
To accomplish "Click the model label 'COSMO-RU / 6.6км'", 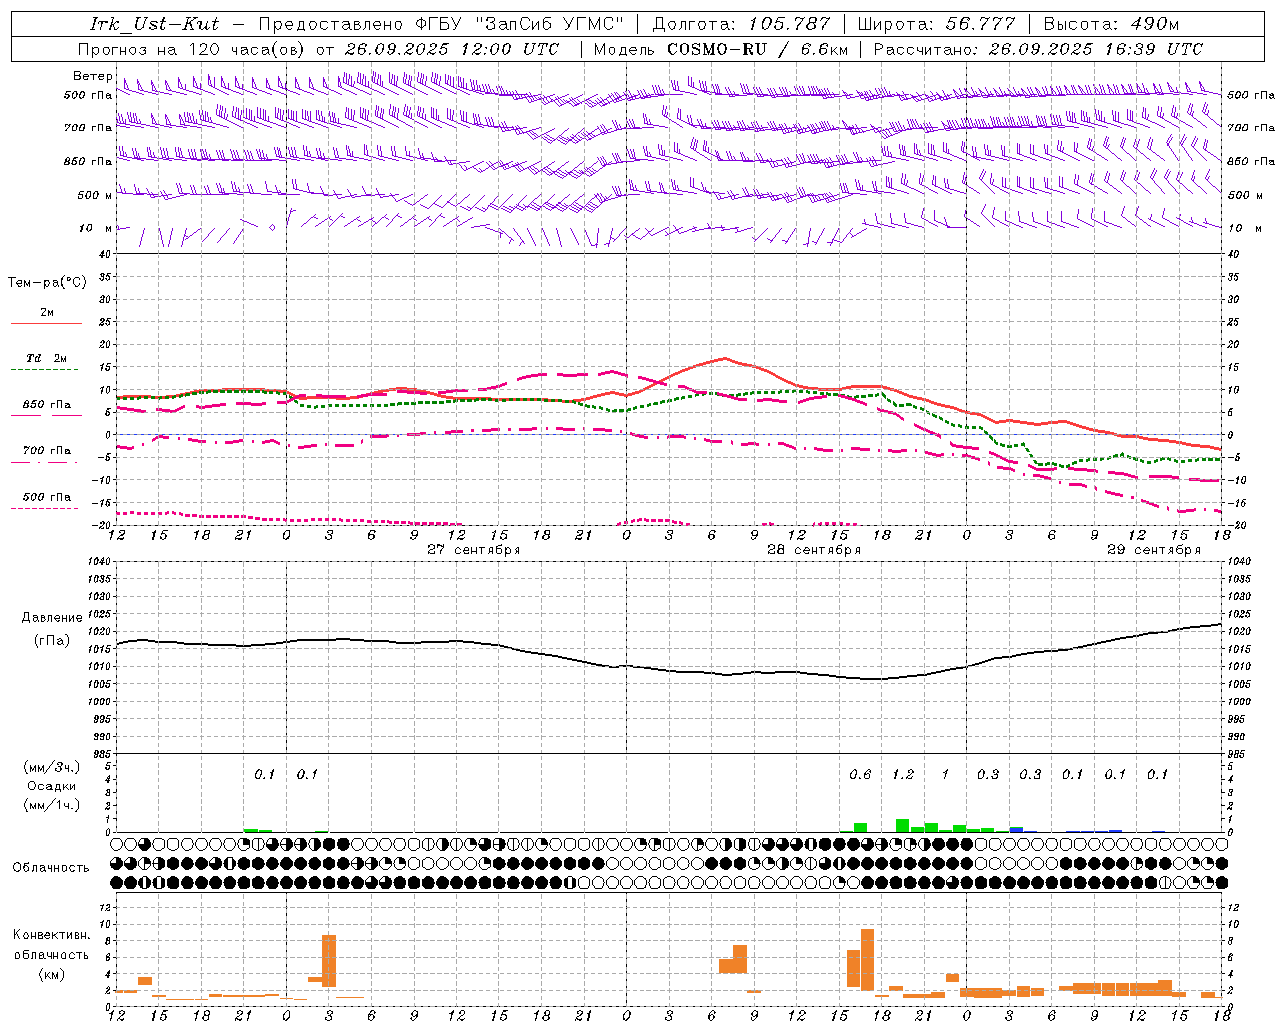I will (758, 49).
